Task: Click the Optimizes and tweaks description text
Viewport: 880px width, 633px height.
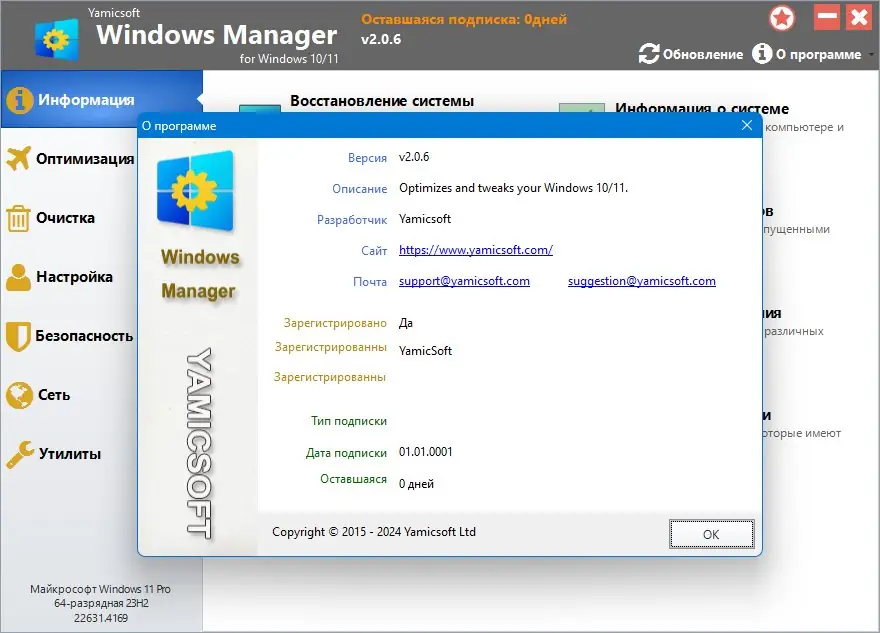Action: point(514,188)
